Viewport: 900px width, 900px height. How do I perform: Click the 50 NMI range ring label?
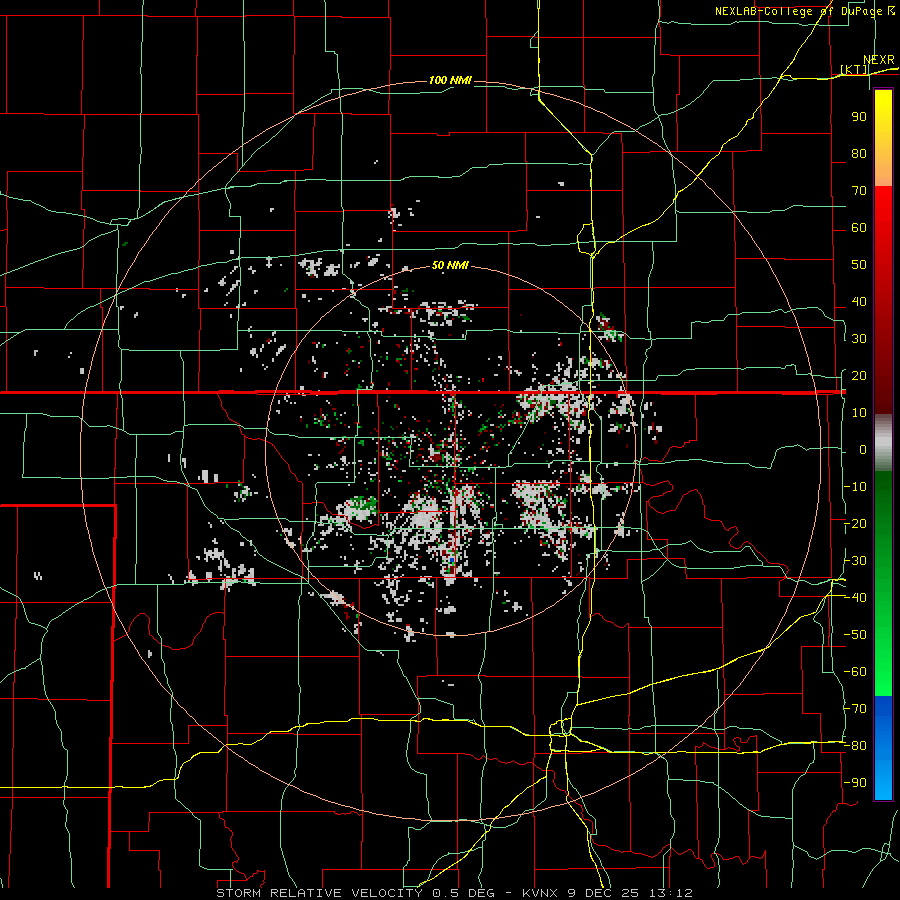(450, 265)
